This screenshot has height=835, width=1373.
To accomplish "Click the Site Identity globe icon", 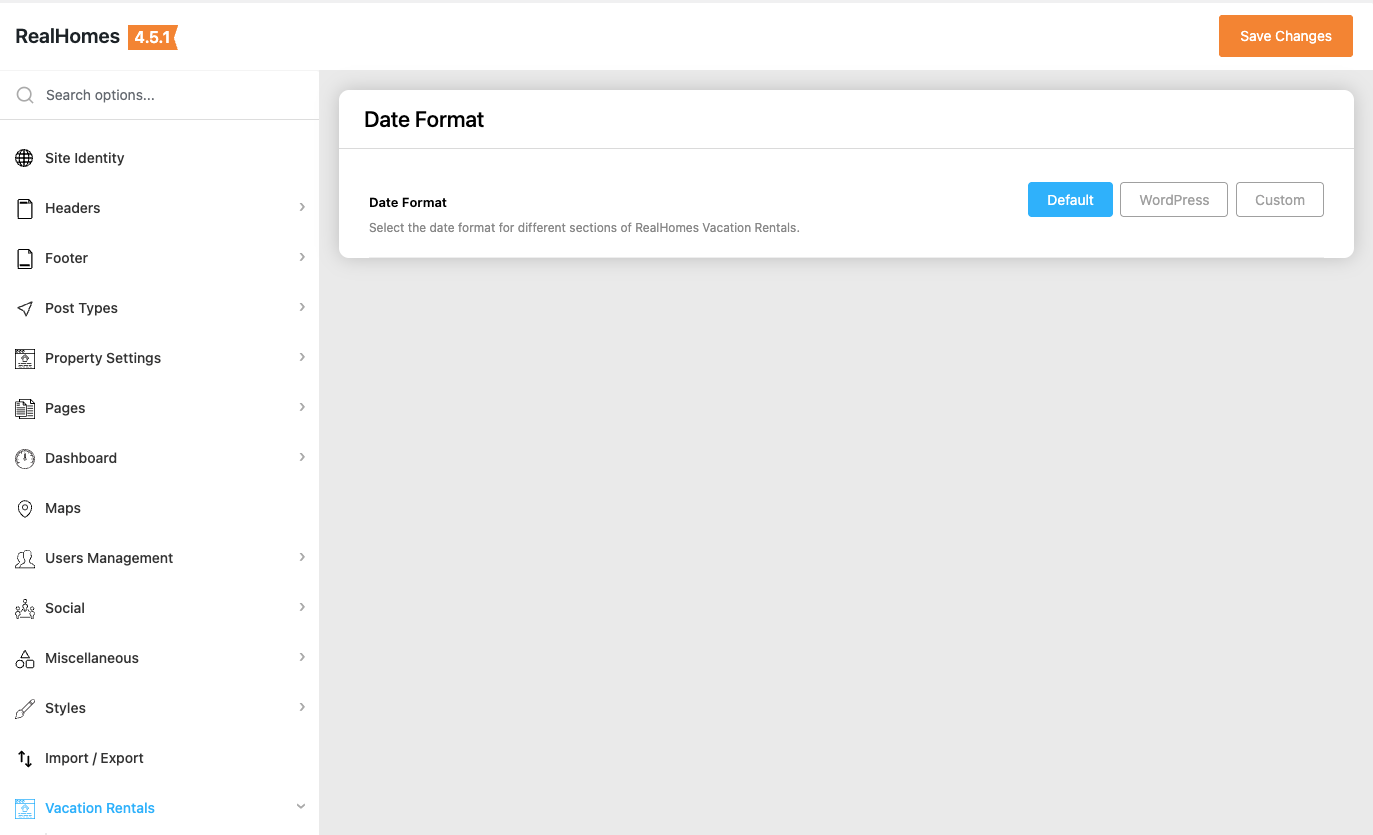I will [24, 158].
